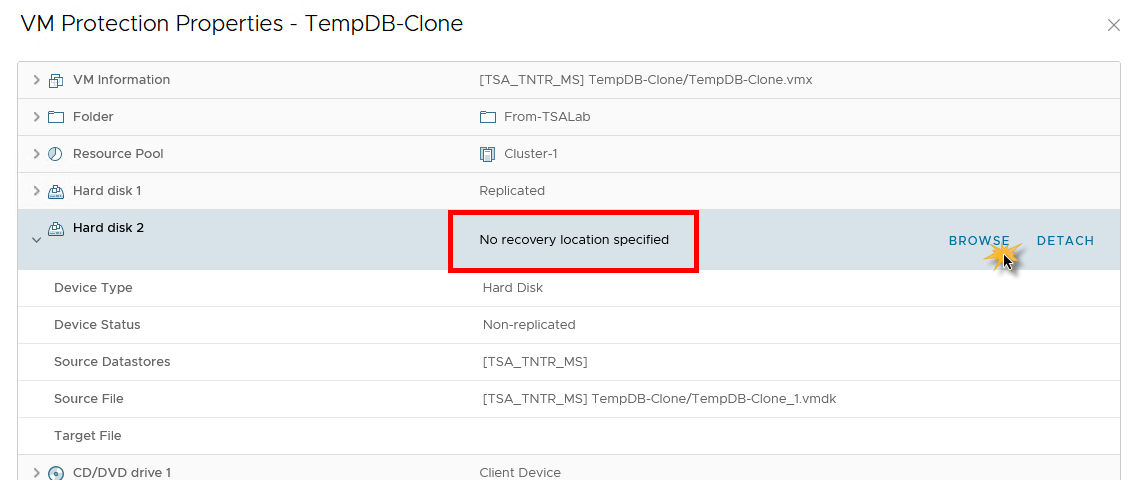This screenshot has width=1133, height=480.
Task: Click the No recovery location specified text
Action: pos(574,240)
